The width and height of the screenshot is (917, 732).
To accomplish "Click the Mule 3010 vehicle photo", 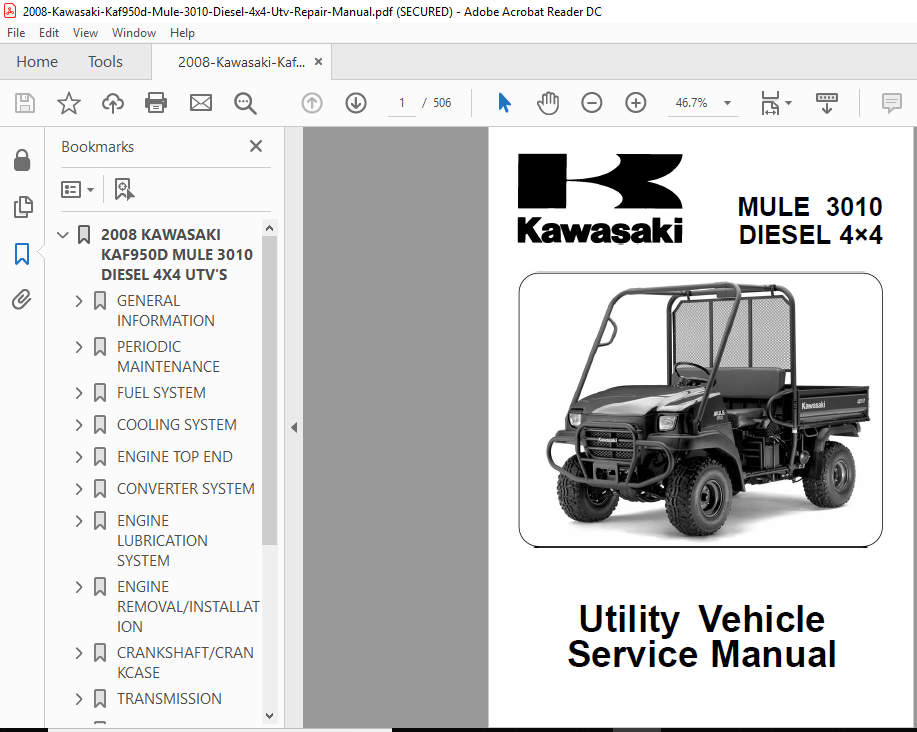I will (700, 410).
